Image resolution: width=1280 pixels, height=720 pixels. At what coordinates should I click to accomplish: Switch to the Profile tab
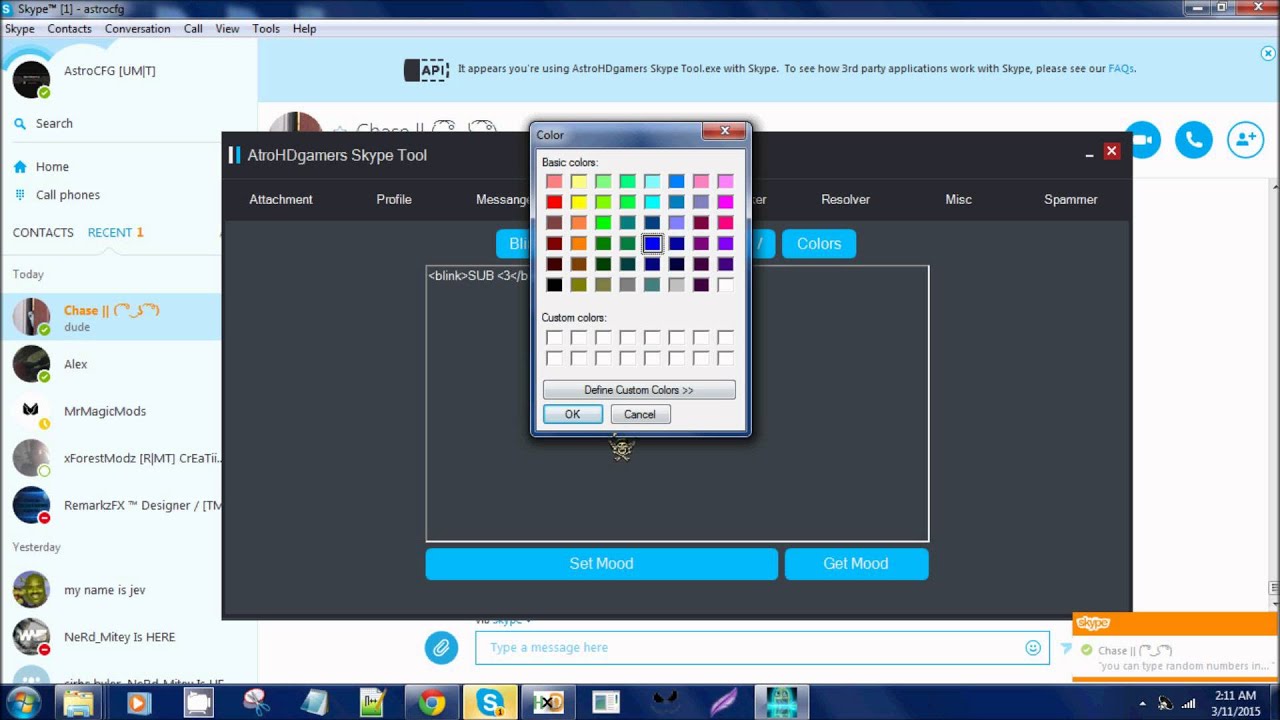pyautogui.click(x=394, y=199)
